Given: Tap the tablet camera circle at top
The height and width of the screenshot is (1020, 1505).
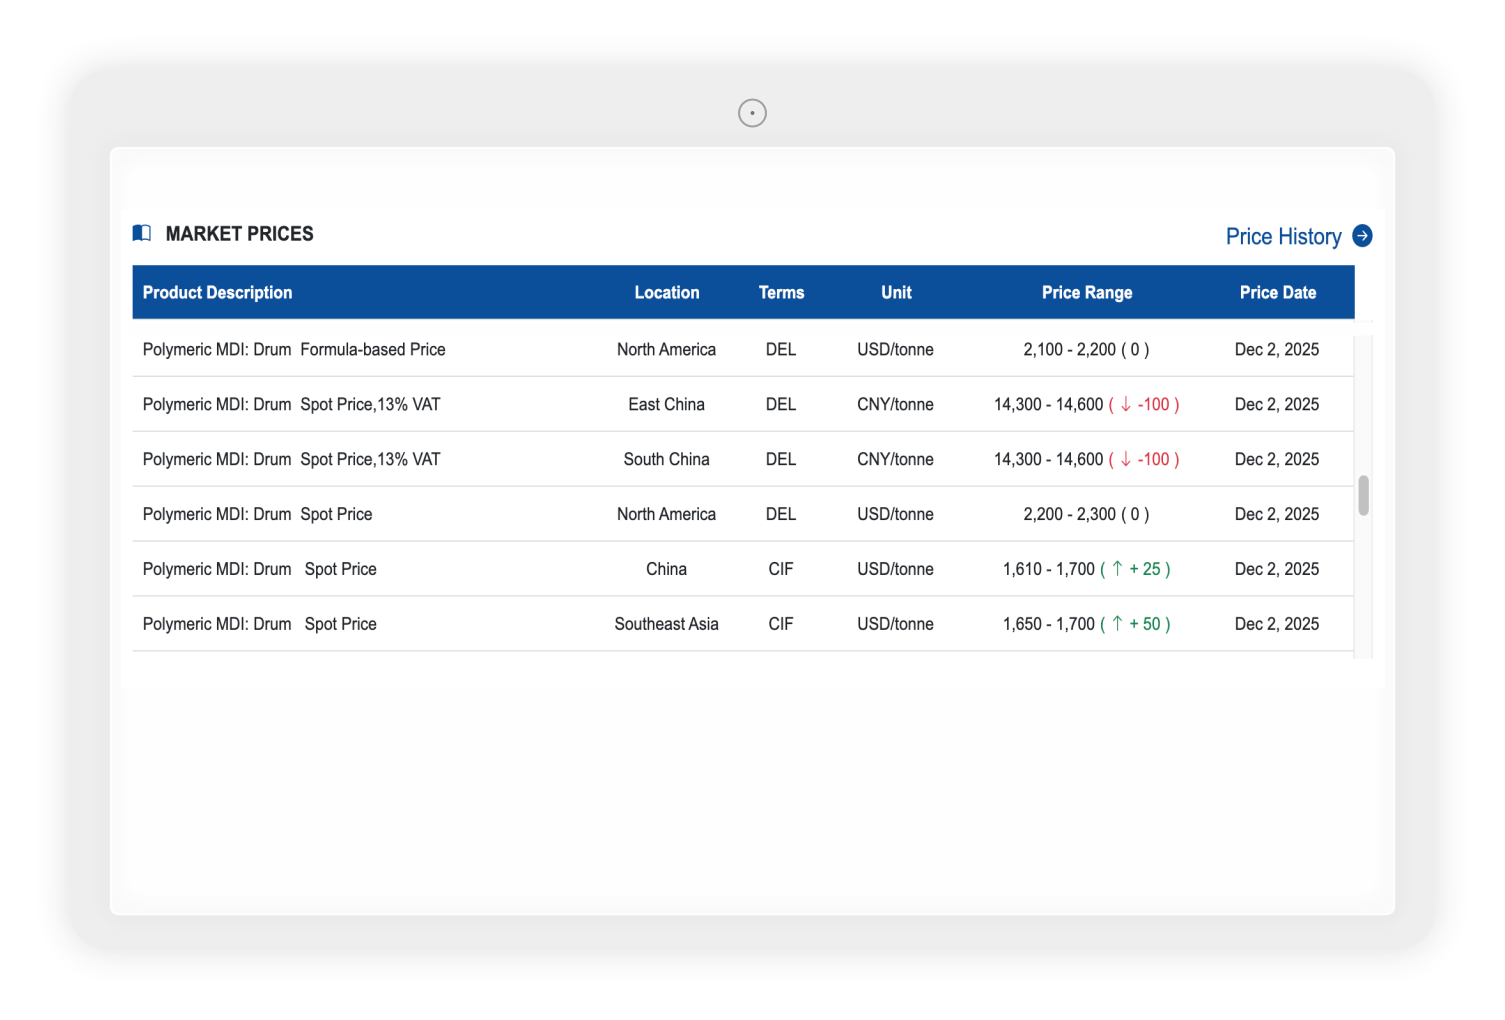Looking at the screenshot, I should pos(752,113).
